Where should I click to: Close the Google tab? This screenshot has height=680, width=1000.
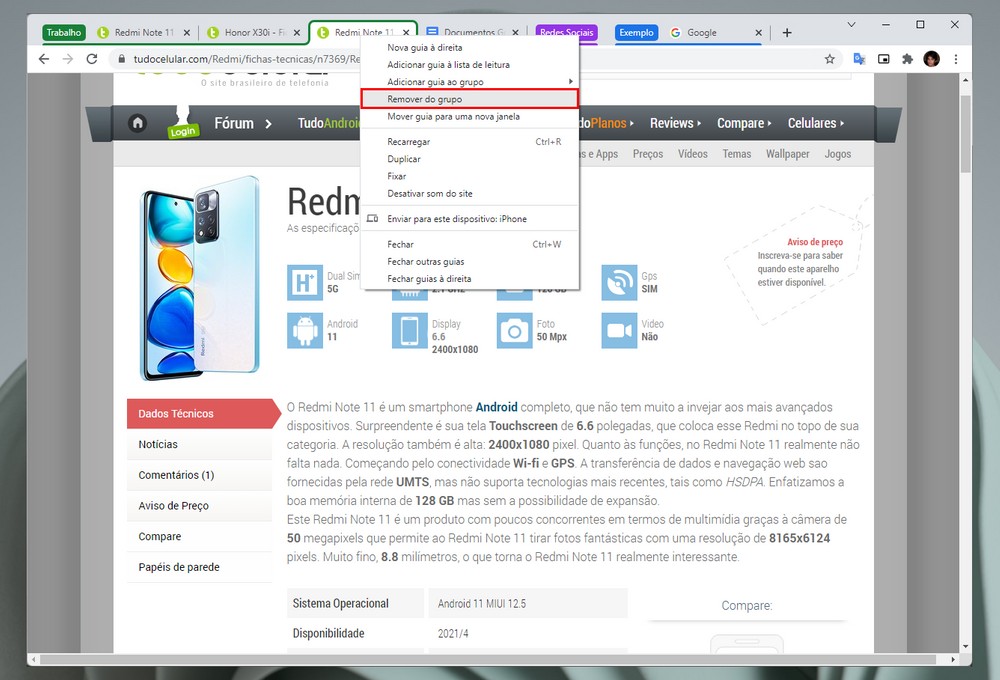click(758, 33)
